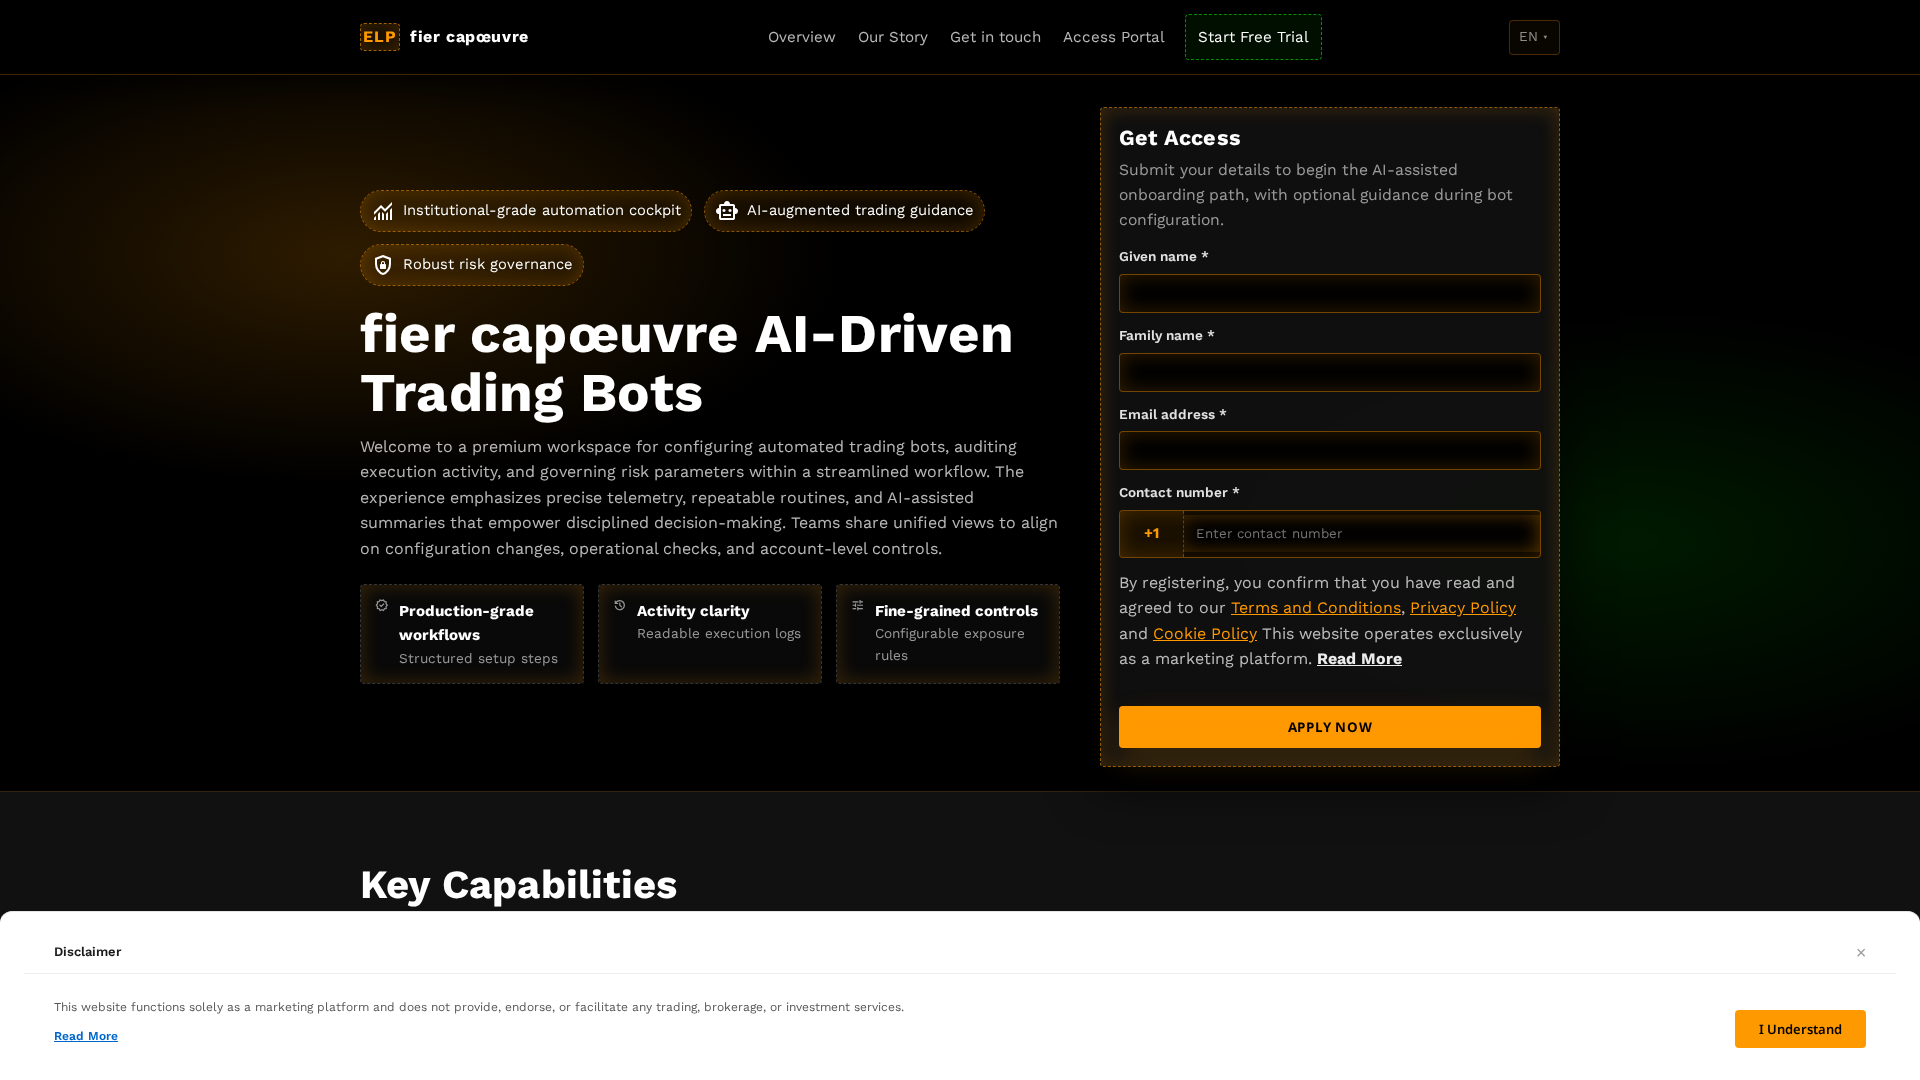Focus the Given name input field
This screenshot has width=1920, height=1080.
point(1330,294)
